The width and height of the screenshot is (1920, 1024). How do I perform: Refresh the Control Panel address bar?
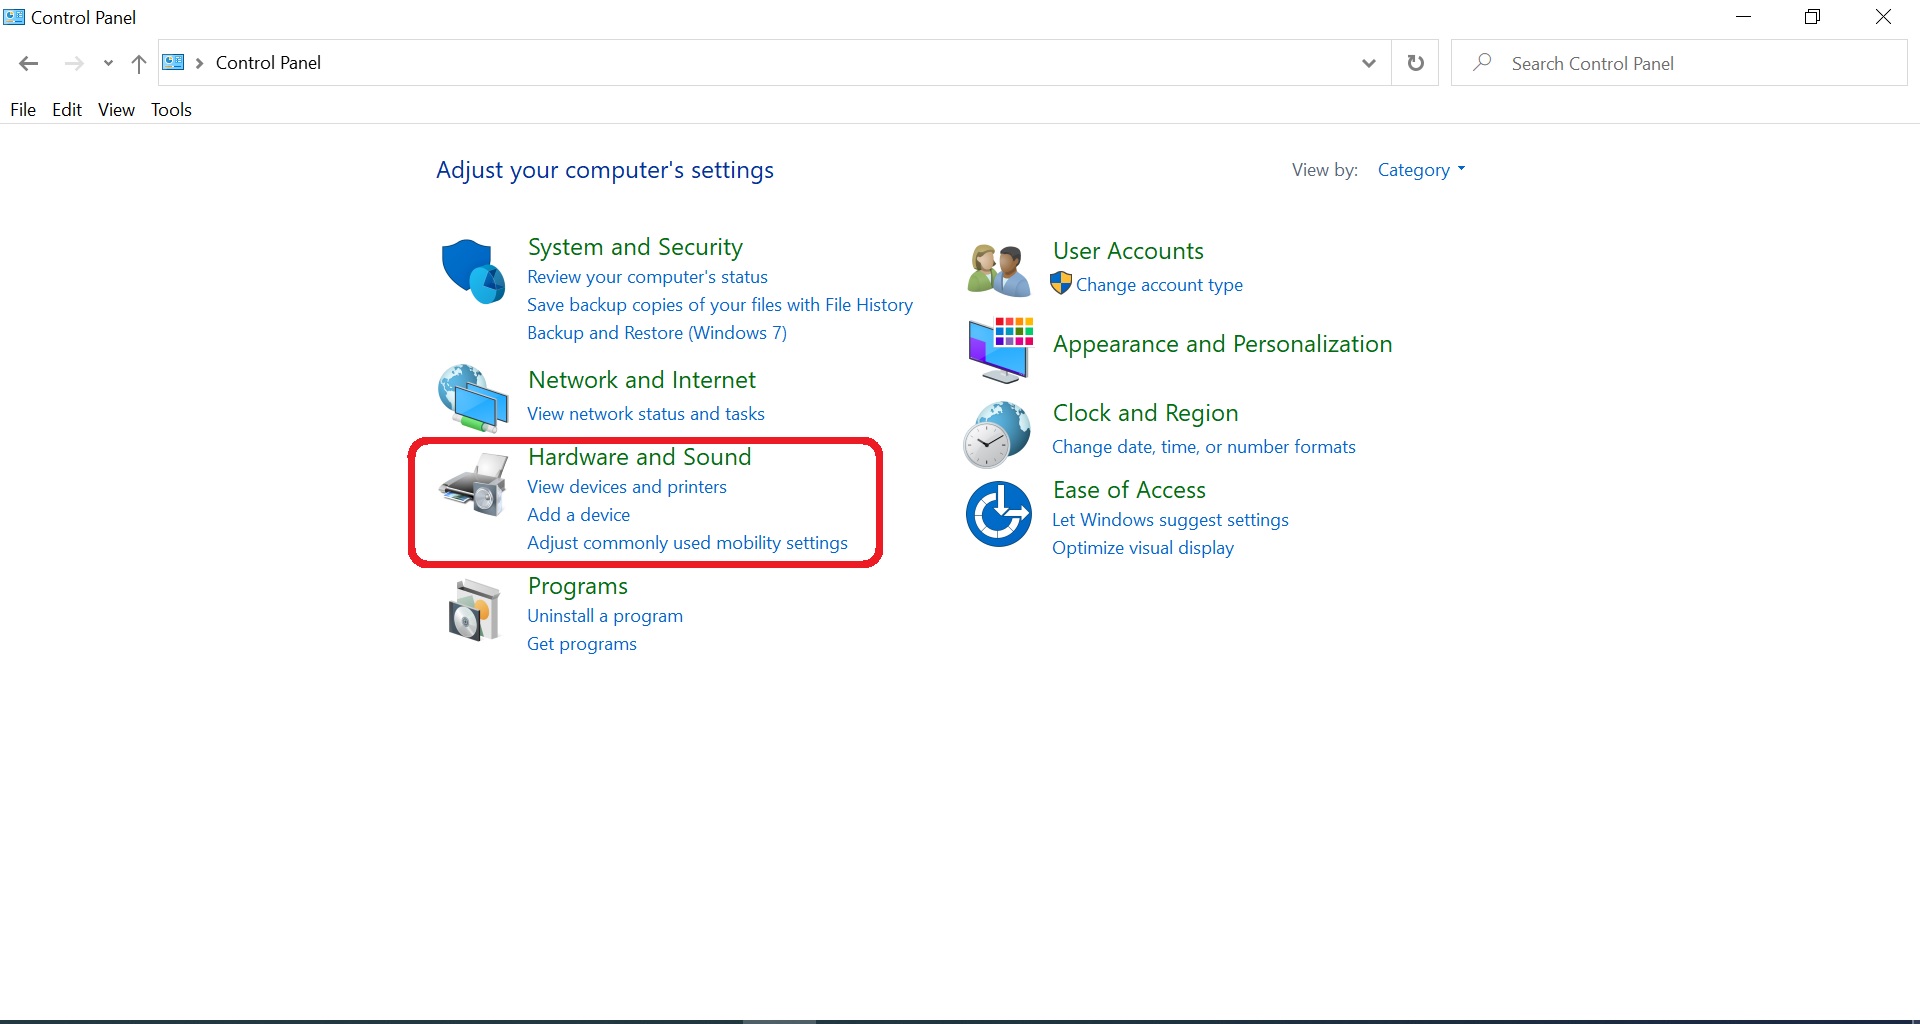pyautogui.click(x=1415, y=63)
